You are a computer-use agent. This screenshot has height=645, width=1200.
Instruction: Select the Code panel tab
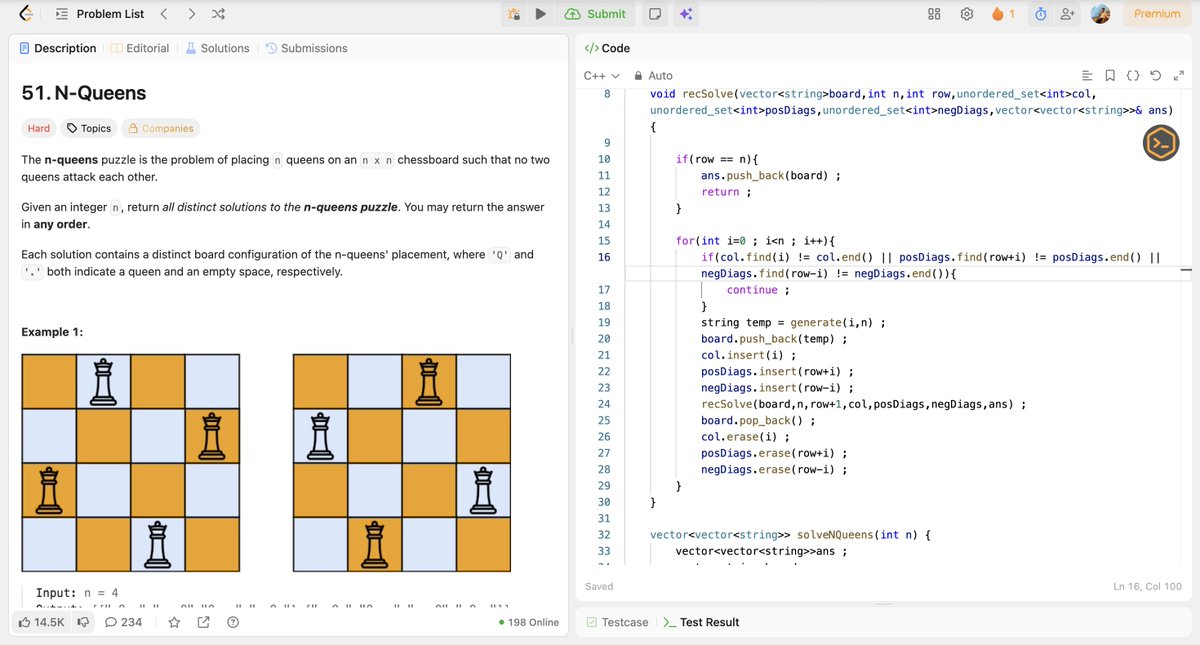[x=607, y=48]
